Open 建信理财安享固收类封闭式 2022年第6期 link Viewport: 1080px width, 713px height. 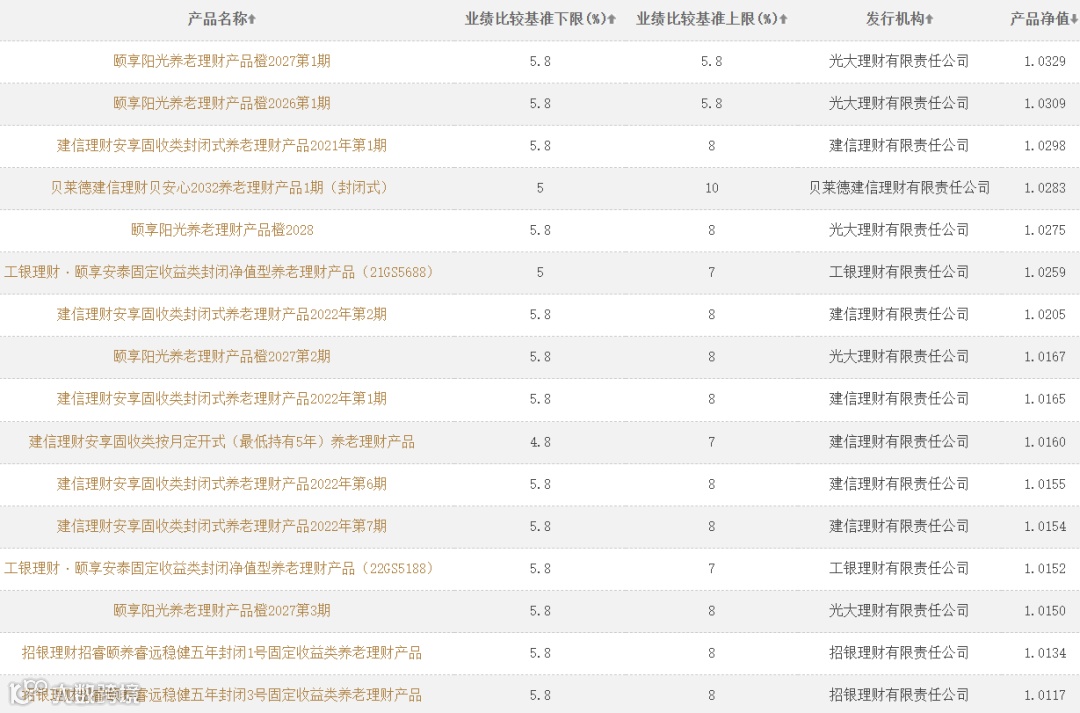coord(222,484)
